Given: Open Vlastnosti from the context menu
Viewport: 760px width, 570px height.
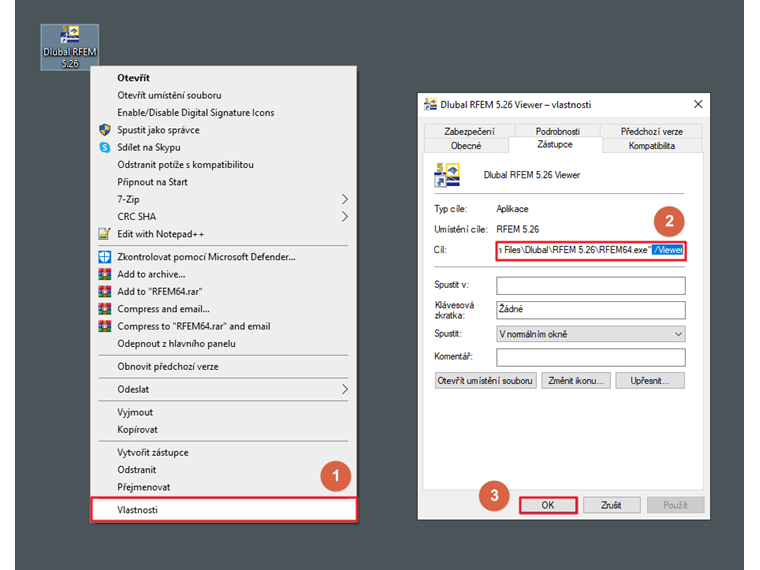Looking at the screenshot, I should (x=224, y=510).
